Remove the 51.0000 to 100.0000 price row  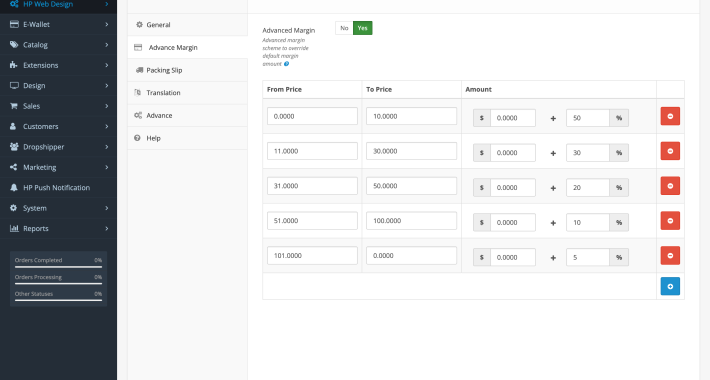tap(670, 221)
